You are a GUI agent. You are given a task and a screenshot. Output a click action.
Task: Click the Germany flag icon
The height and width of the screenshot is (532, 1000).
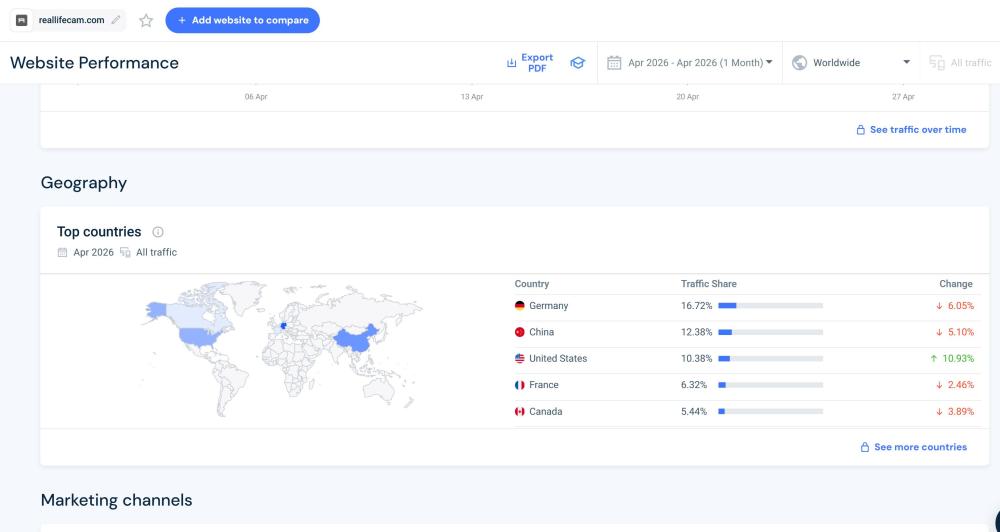tap(520, 306)
